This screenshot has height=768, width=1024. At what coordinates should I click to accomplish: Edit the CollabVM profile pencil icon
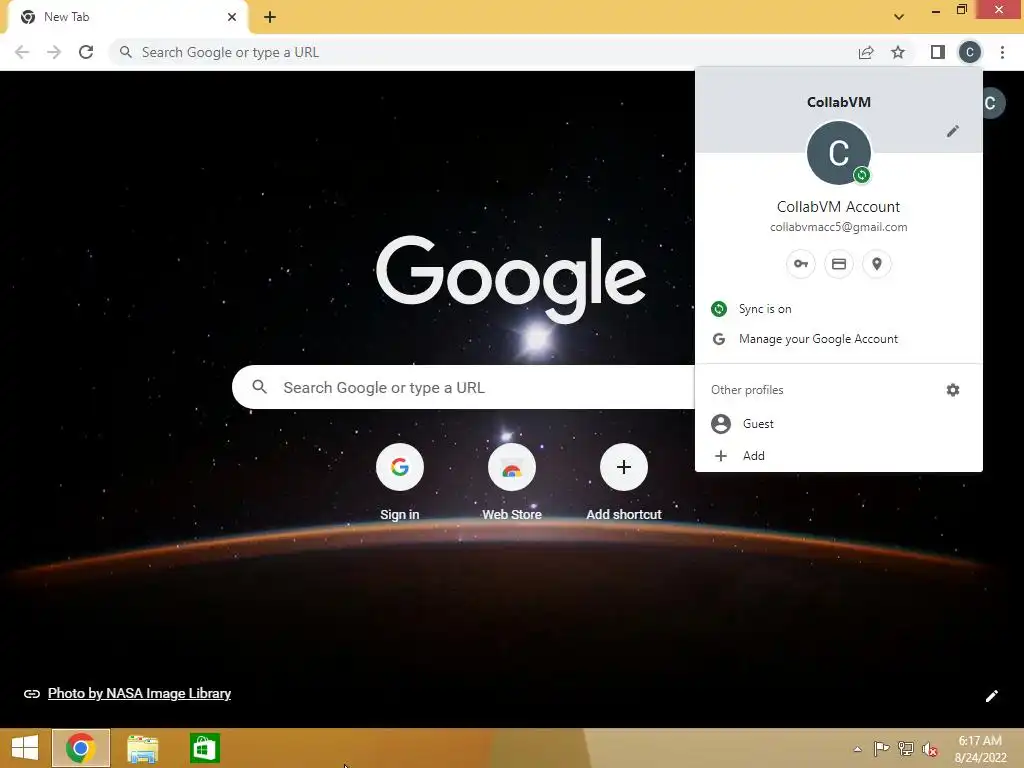coord(953,131)
